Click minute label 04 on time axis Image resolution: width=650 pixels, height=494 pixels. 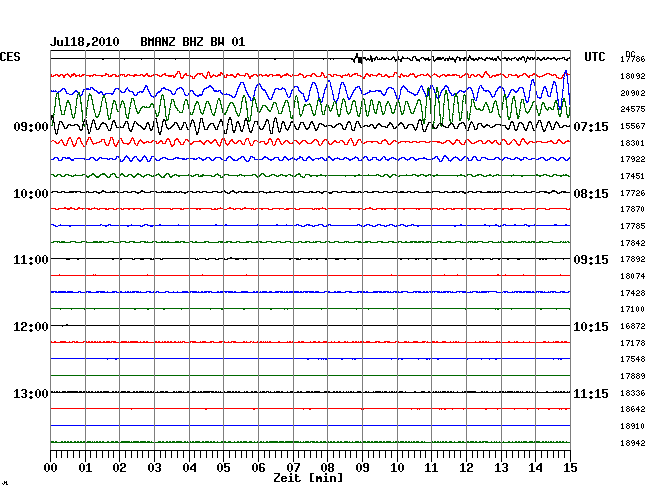(189, 468)
